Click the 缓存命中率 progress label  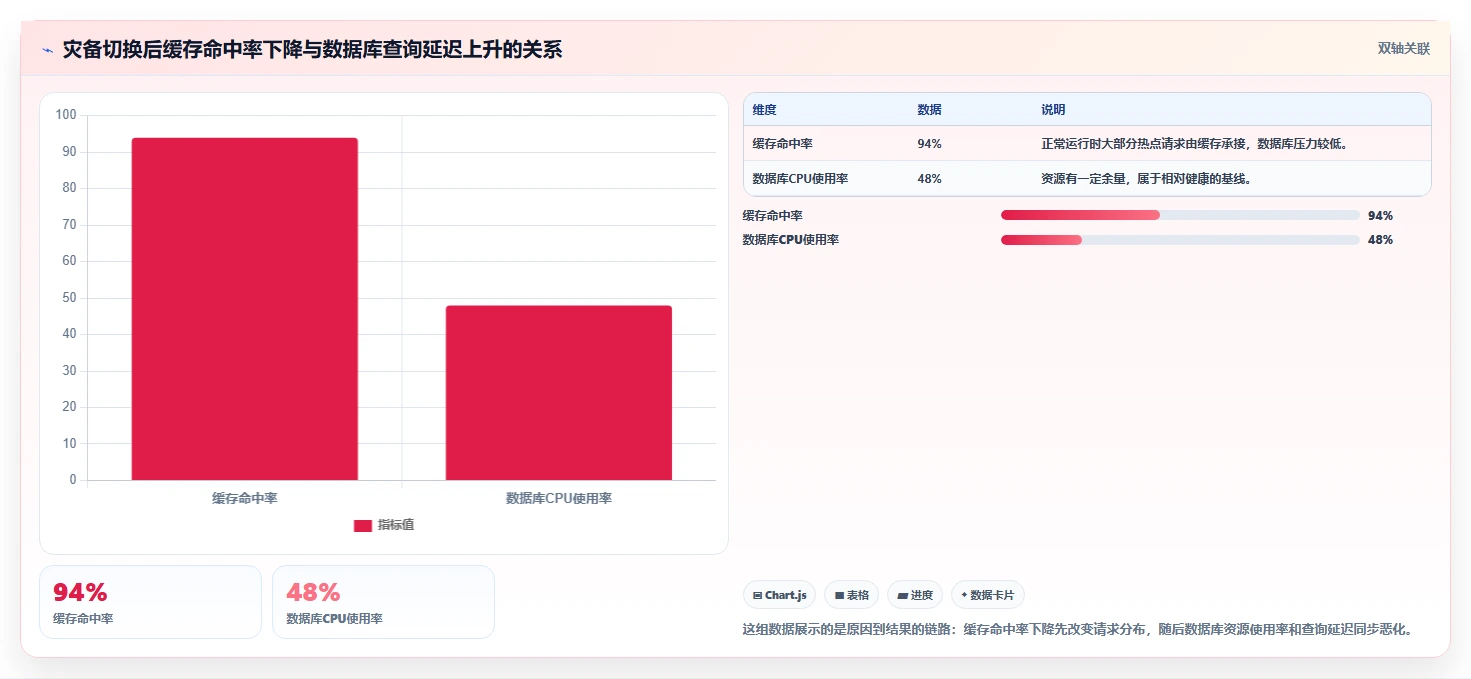point(773,215)
